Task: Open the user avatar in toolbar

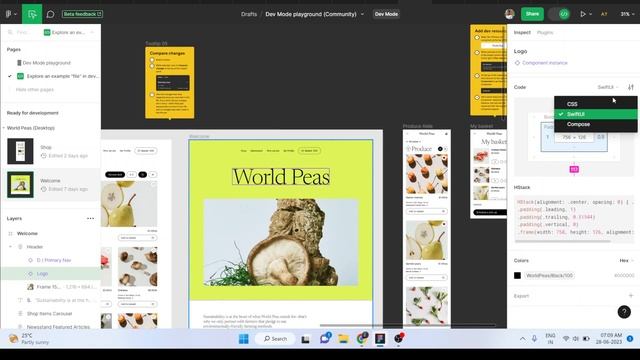Action: coord(509,14)
